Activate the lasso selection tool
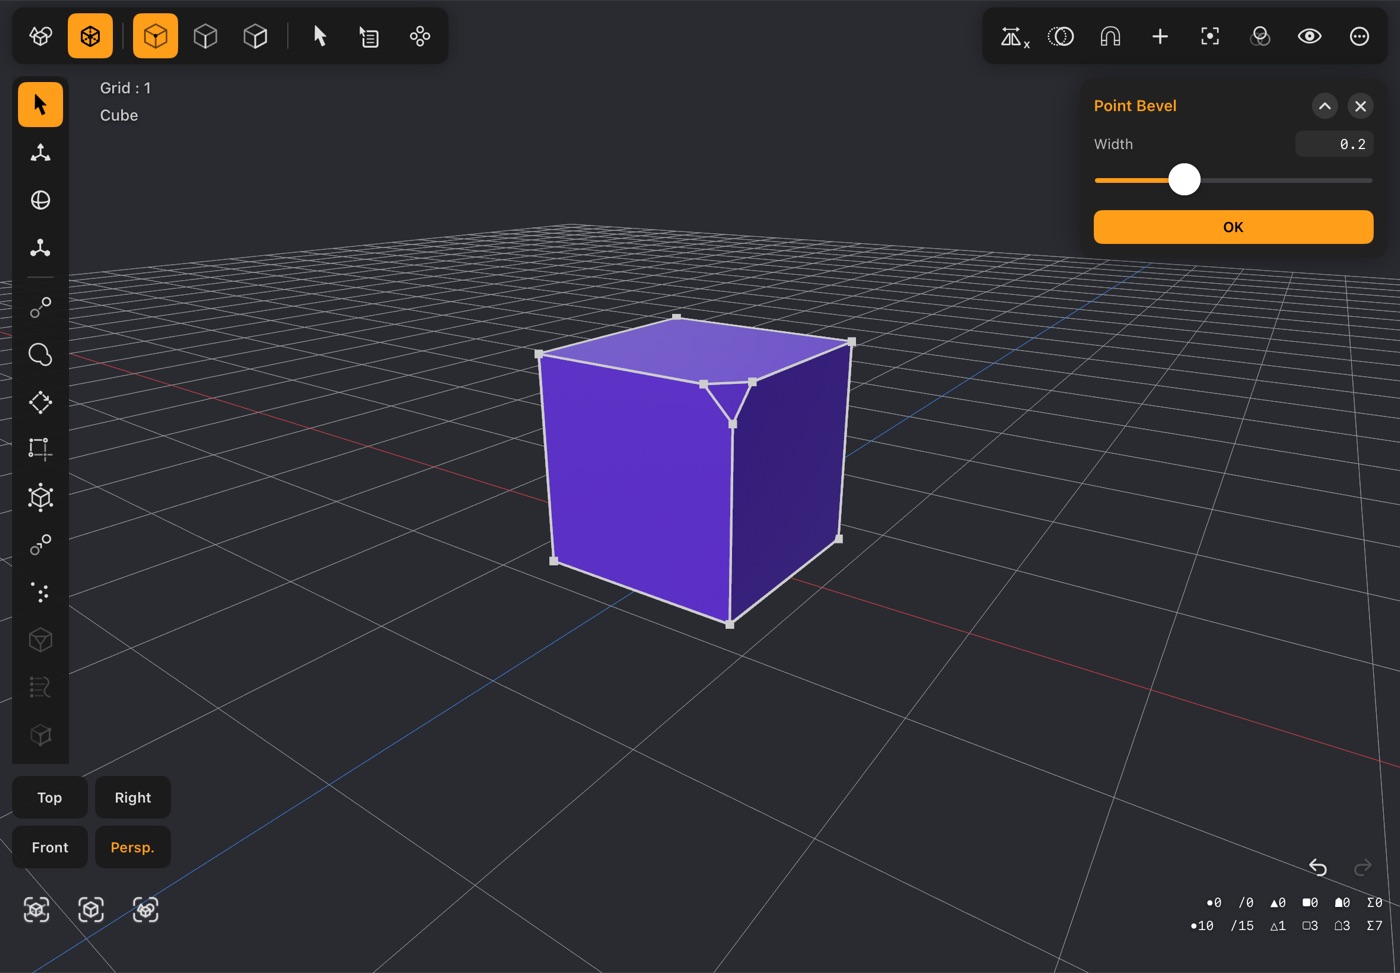The width and height of the screenshot is (1400, 973). tap(40, 355)
